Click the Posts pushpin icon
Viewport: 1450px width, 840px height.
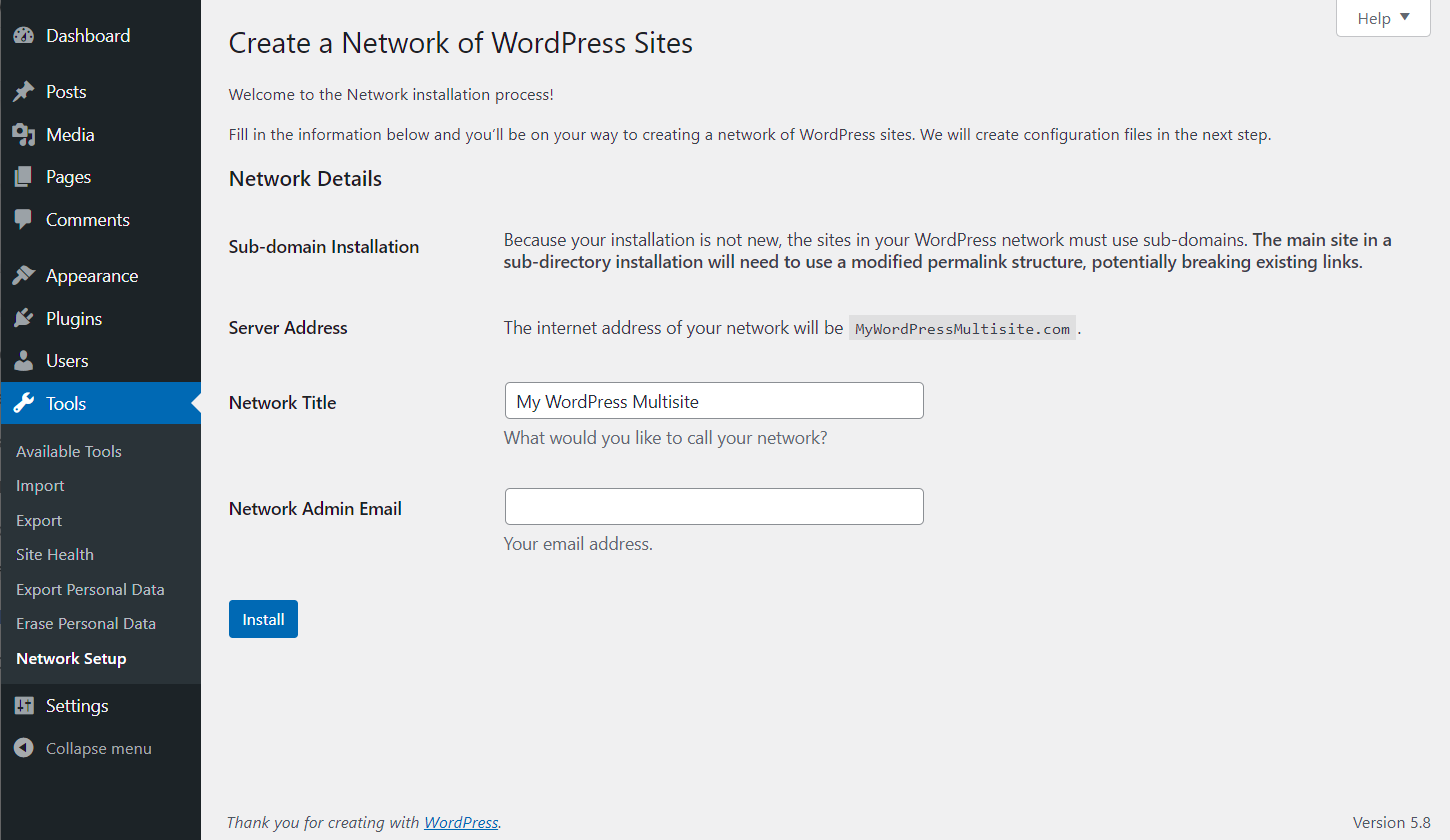pos(24,92)
